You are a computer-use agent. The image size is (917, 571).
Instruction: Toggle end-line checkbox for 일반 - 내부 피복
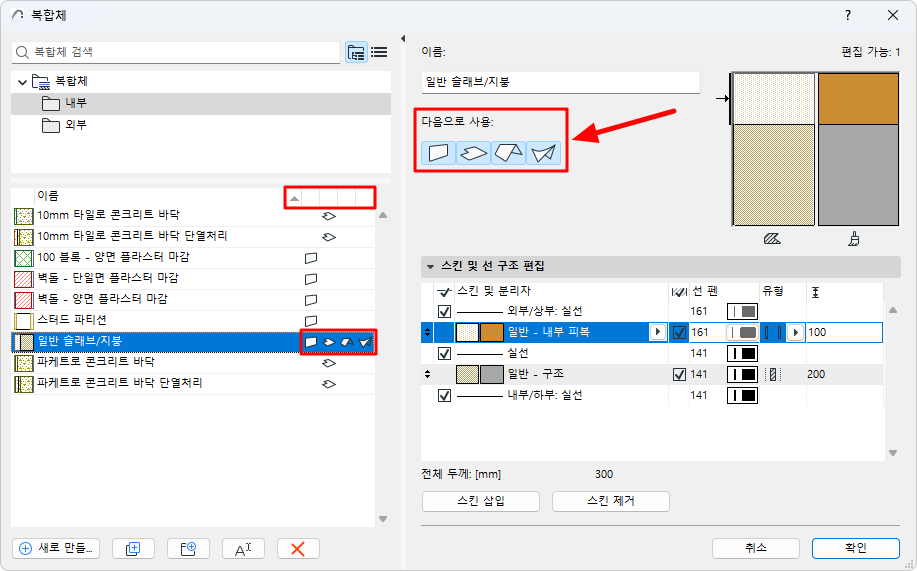tap(679, 332)
